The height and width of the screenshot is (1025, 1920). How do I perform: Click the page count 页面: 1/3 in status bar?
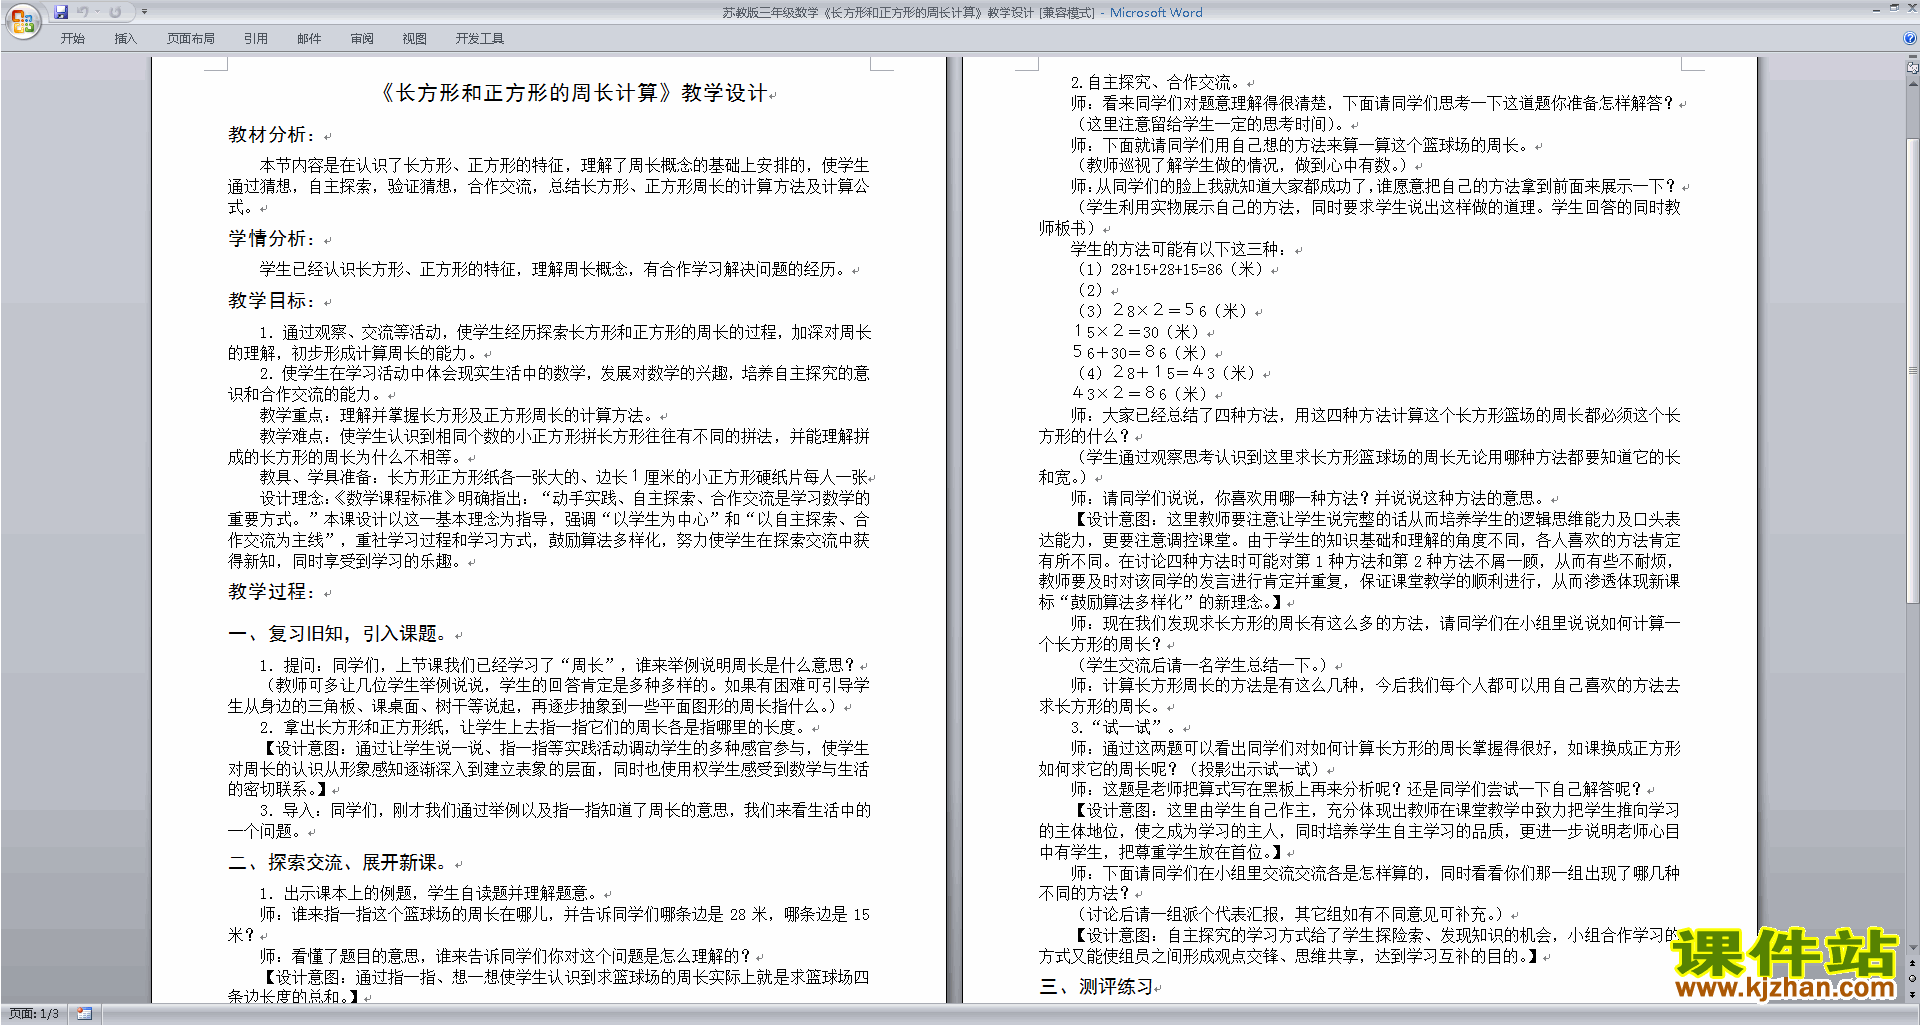pyautogui.click(x=34, y=1014)
